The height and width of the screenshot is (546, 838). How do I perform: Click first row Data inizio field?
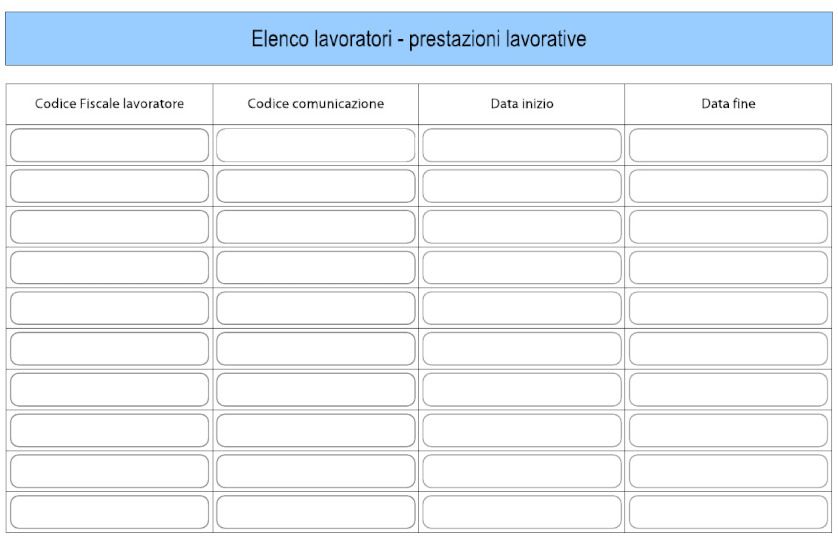tap(522, 145)
